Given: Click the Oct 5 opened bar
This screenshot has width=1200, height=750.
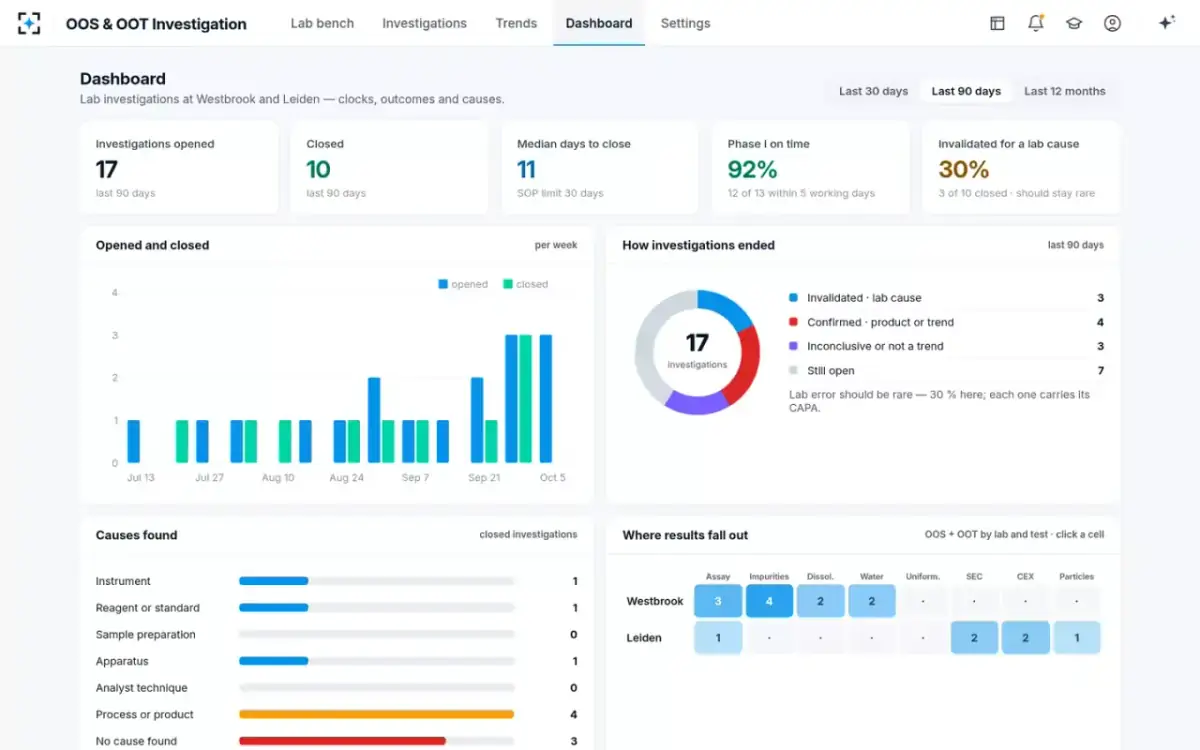Looking at the screenshot, I should click(x=546, y=399).
